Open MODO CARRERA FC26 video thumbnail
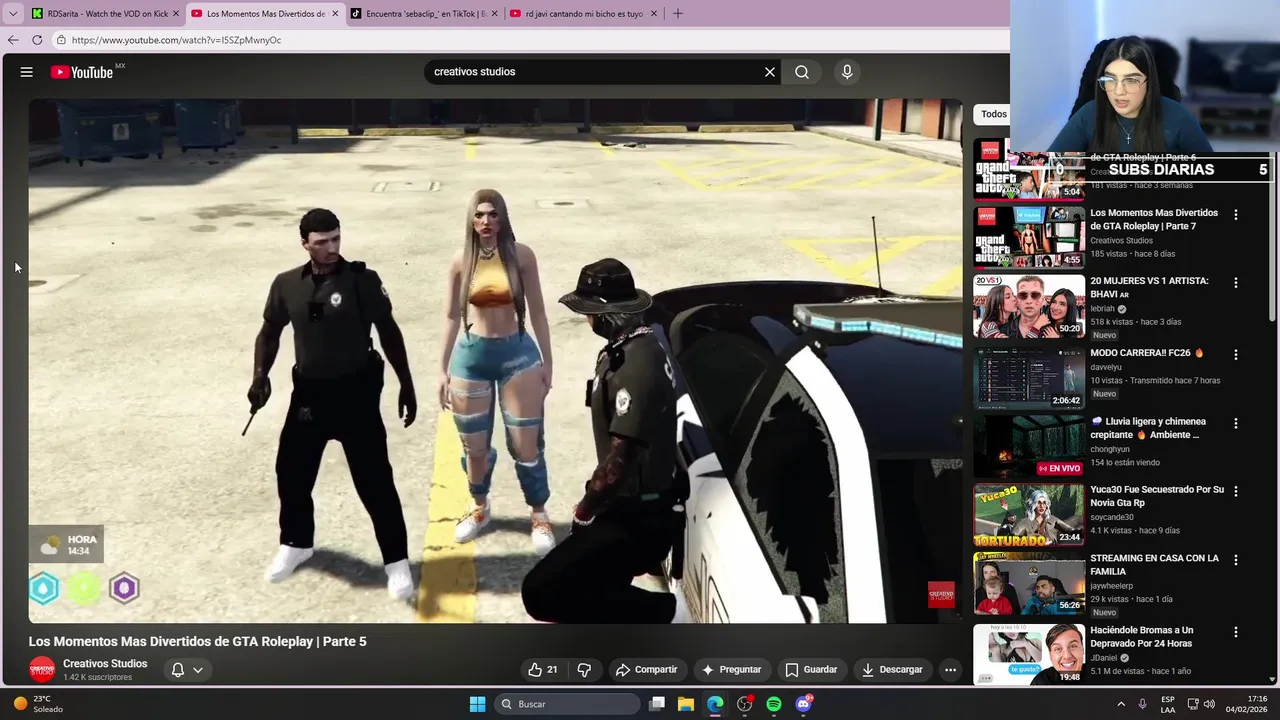Image resolution: width=1280 pixels, height=720 pixels. coord(1029,378)
